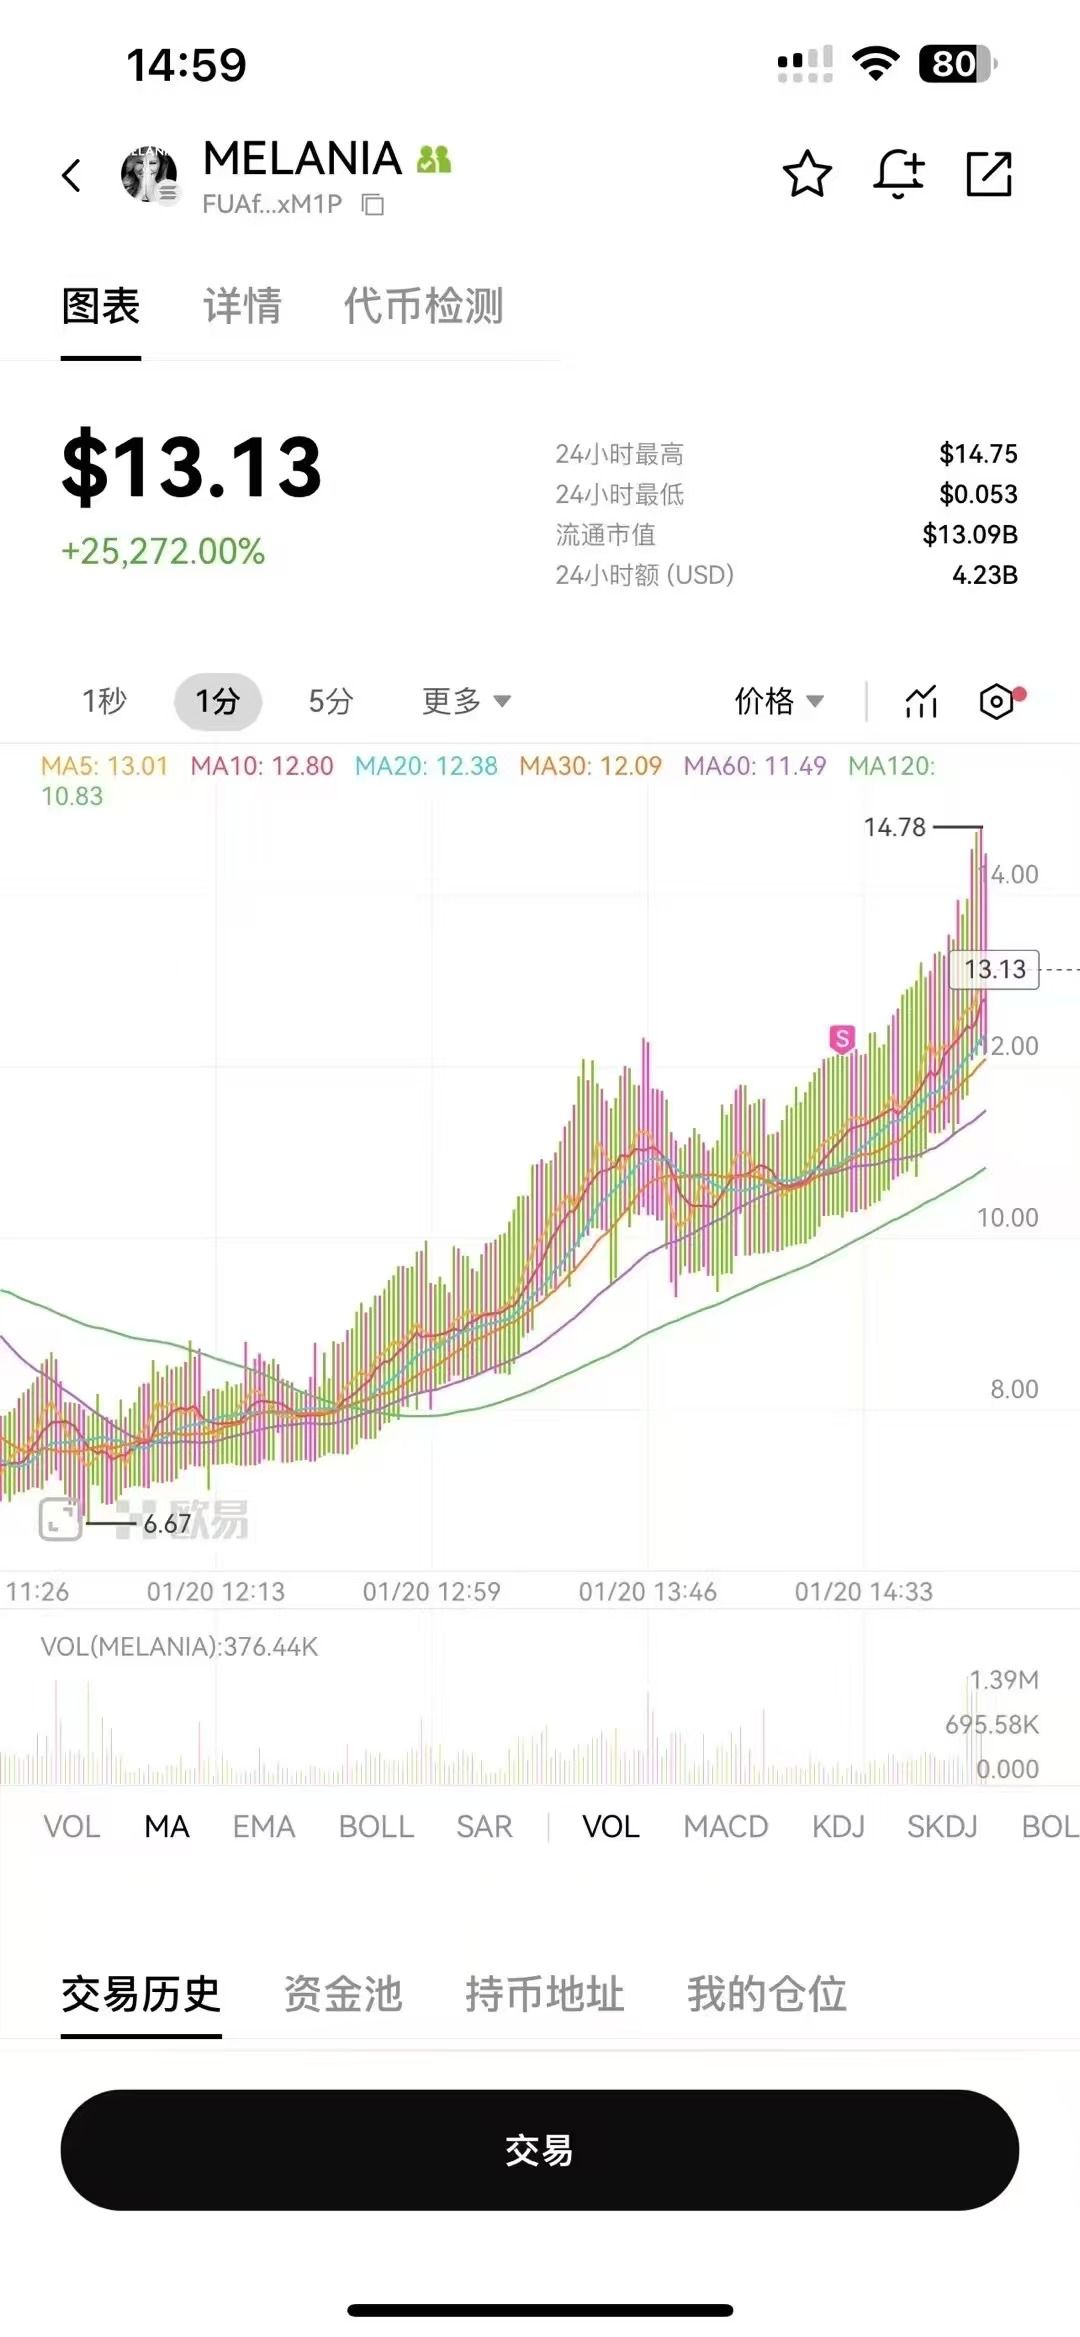Tap the battery indicator in status bar
The image size is (1080, 2337).
click(x=957, y=64)
